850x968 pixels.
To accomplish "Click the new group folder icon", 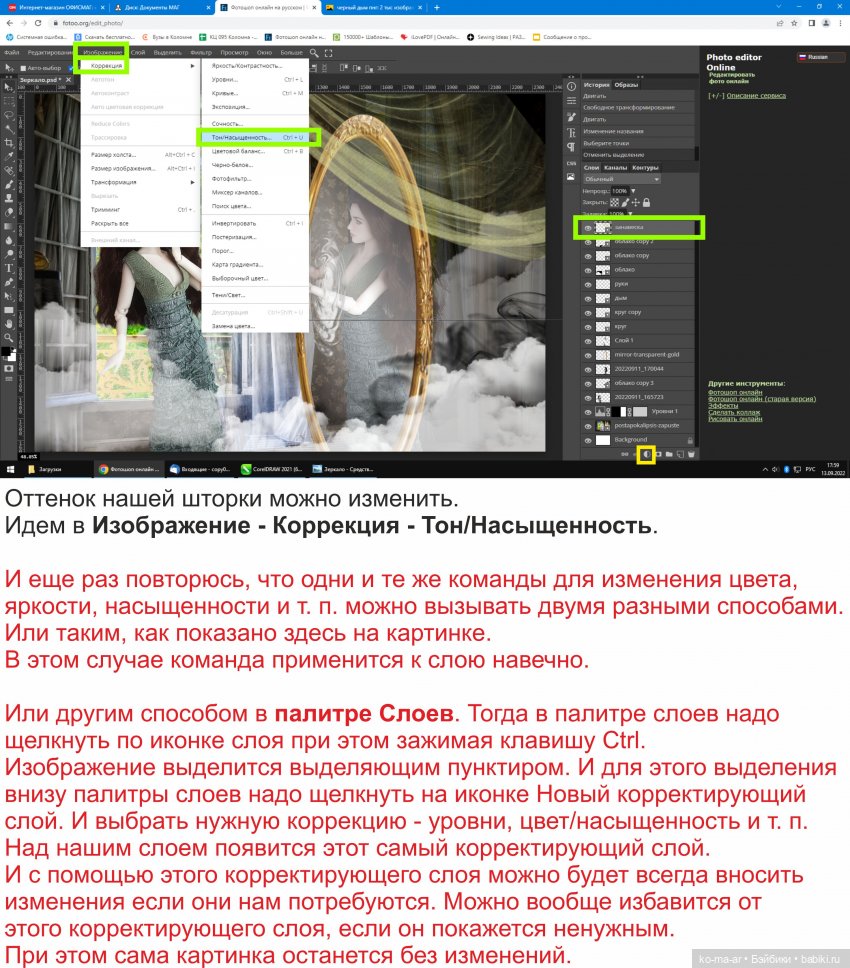I will (669, 455).
